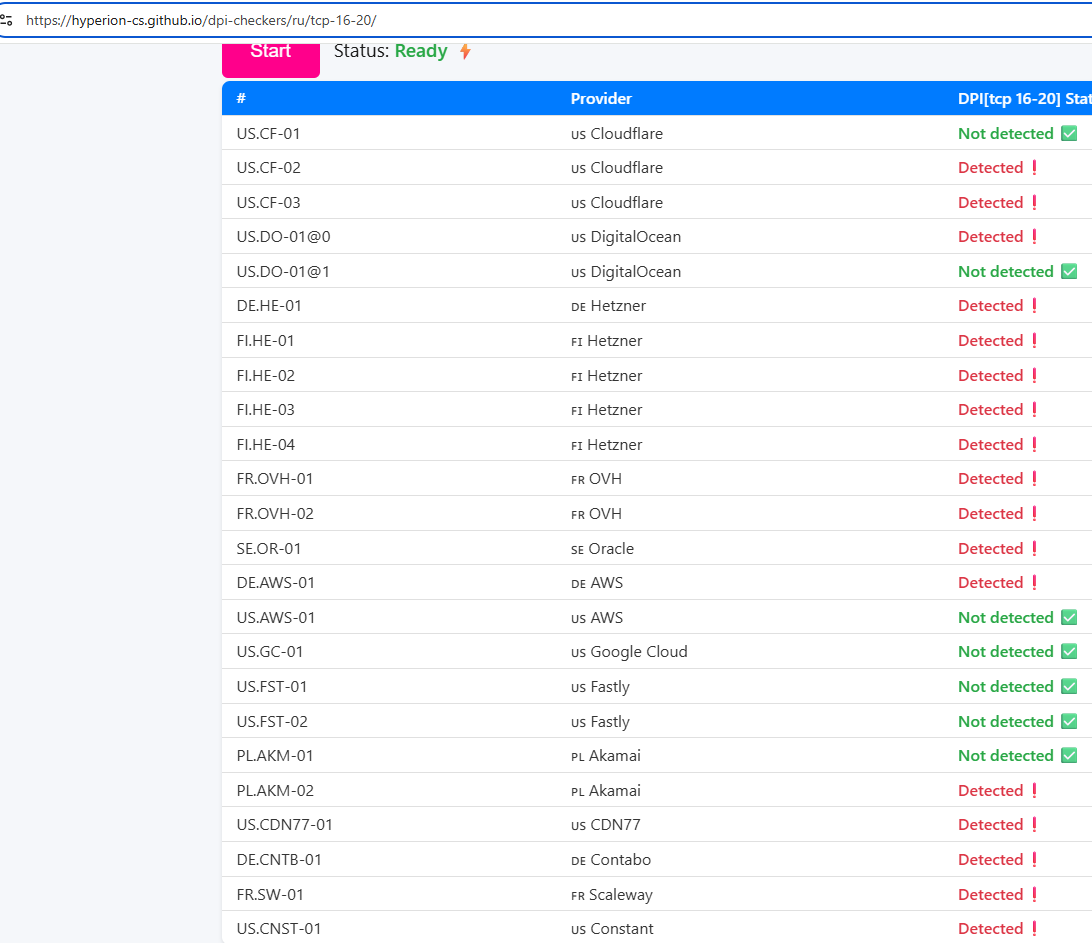1092x943 pixels.
Task: Click Detected text in US.CF-03 row
Action: point(990,203)
